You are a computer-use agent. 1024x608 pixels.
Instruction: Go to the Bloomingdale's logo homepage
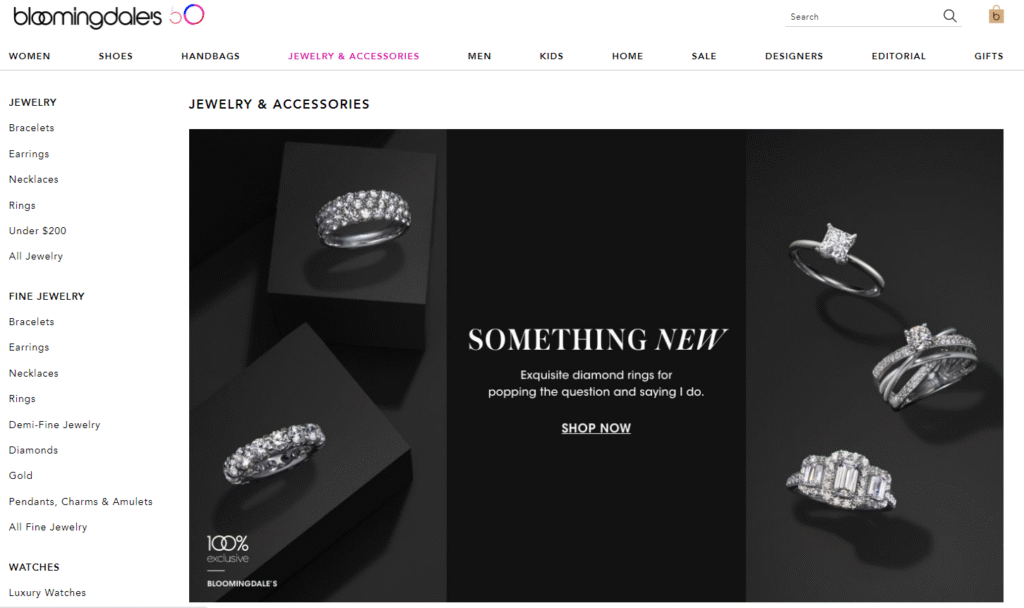coord(87,17)
